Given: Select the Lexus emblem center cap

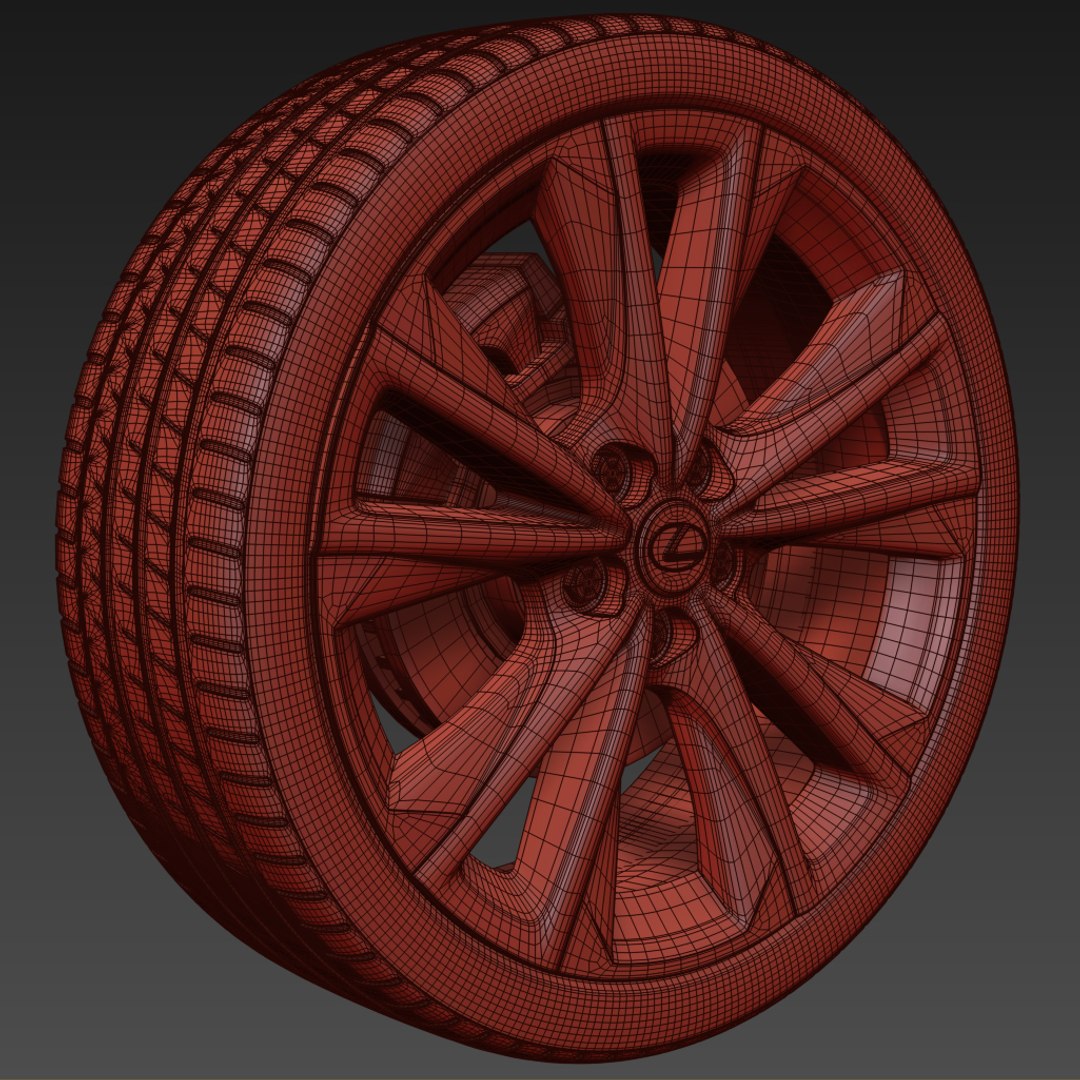Looking at the screenshot, I should [676, 546].
